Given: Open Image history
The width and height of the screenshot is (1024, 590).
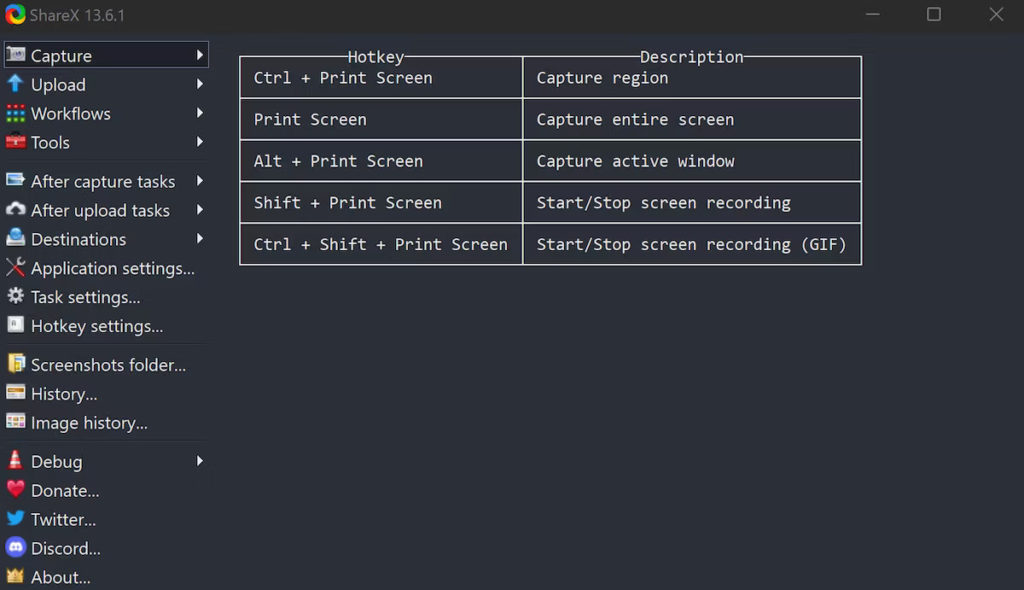Looking at the screenshot, I should point(89,423).
